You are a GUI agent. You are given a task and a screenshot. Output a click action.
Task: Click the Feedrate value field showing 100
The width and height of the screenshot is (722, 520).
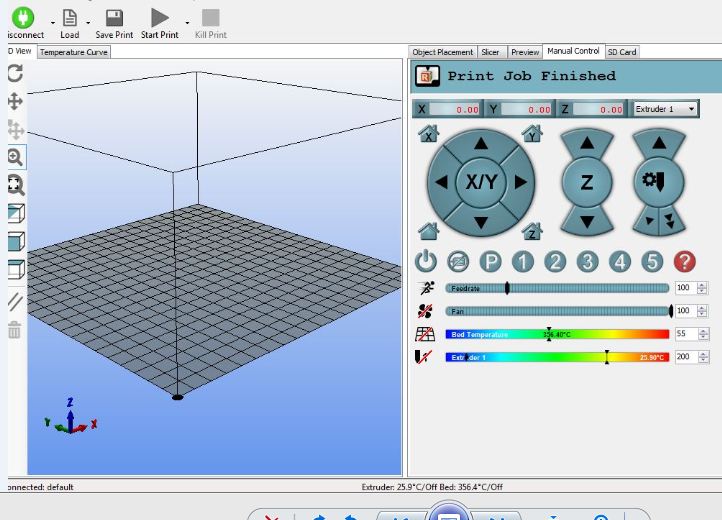click(x=686, y=288)
